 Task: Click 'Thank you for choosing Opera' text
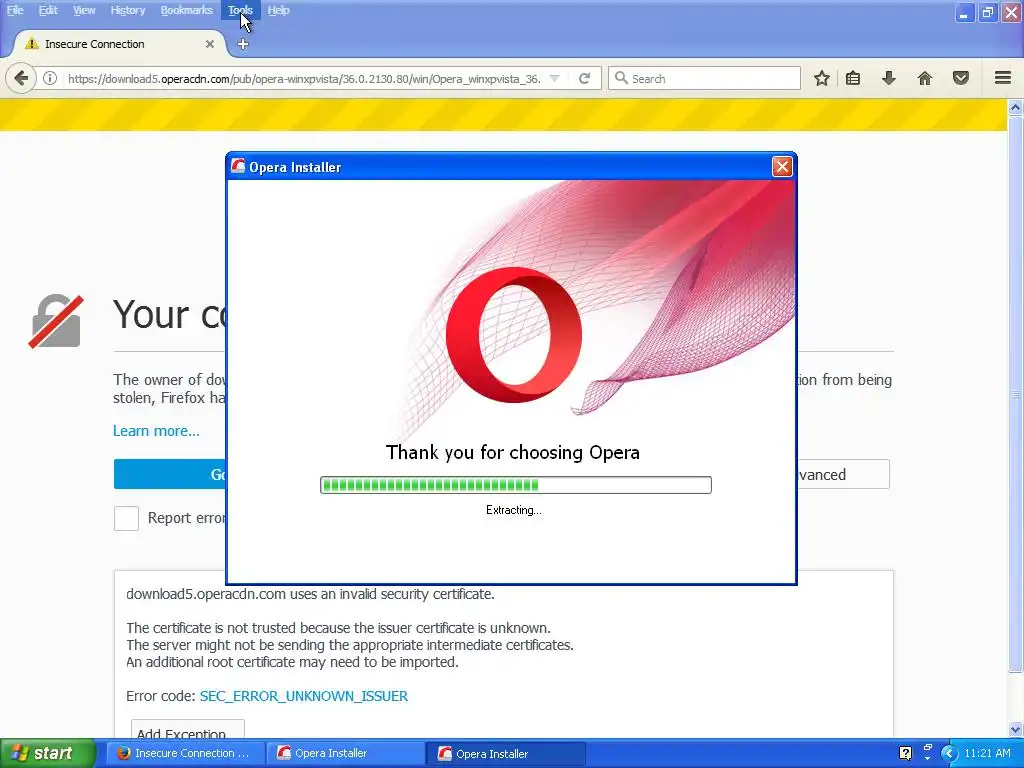coord(513,453)
